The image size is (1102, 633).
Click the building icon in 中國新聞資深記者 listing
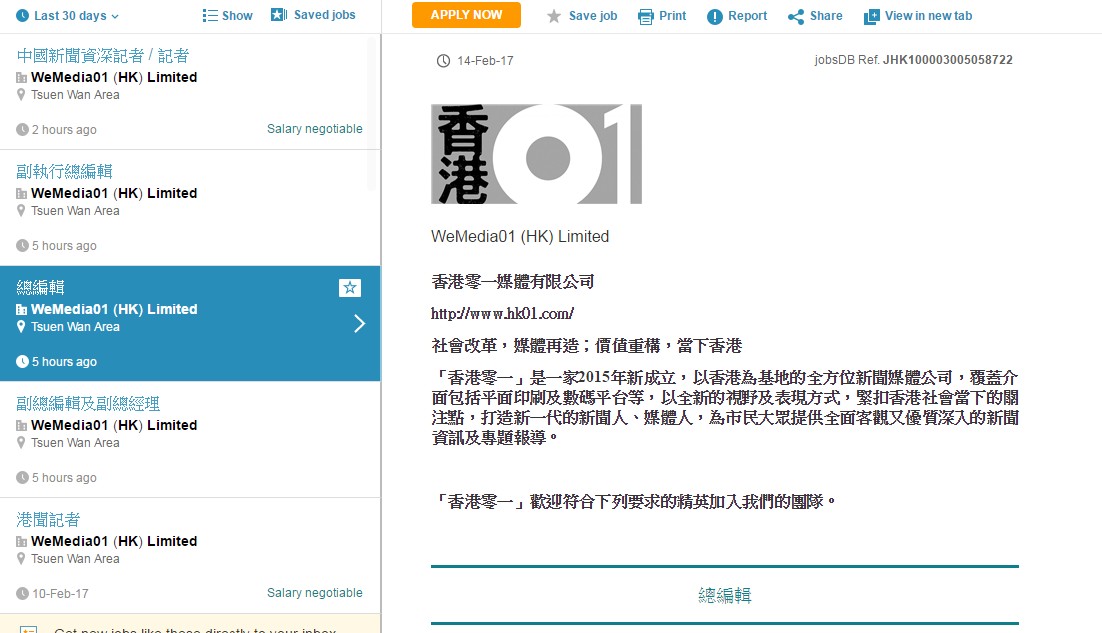coord(22,78)
